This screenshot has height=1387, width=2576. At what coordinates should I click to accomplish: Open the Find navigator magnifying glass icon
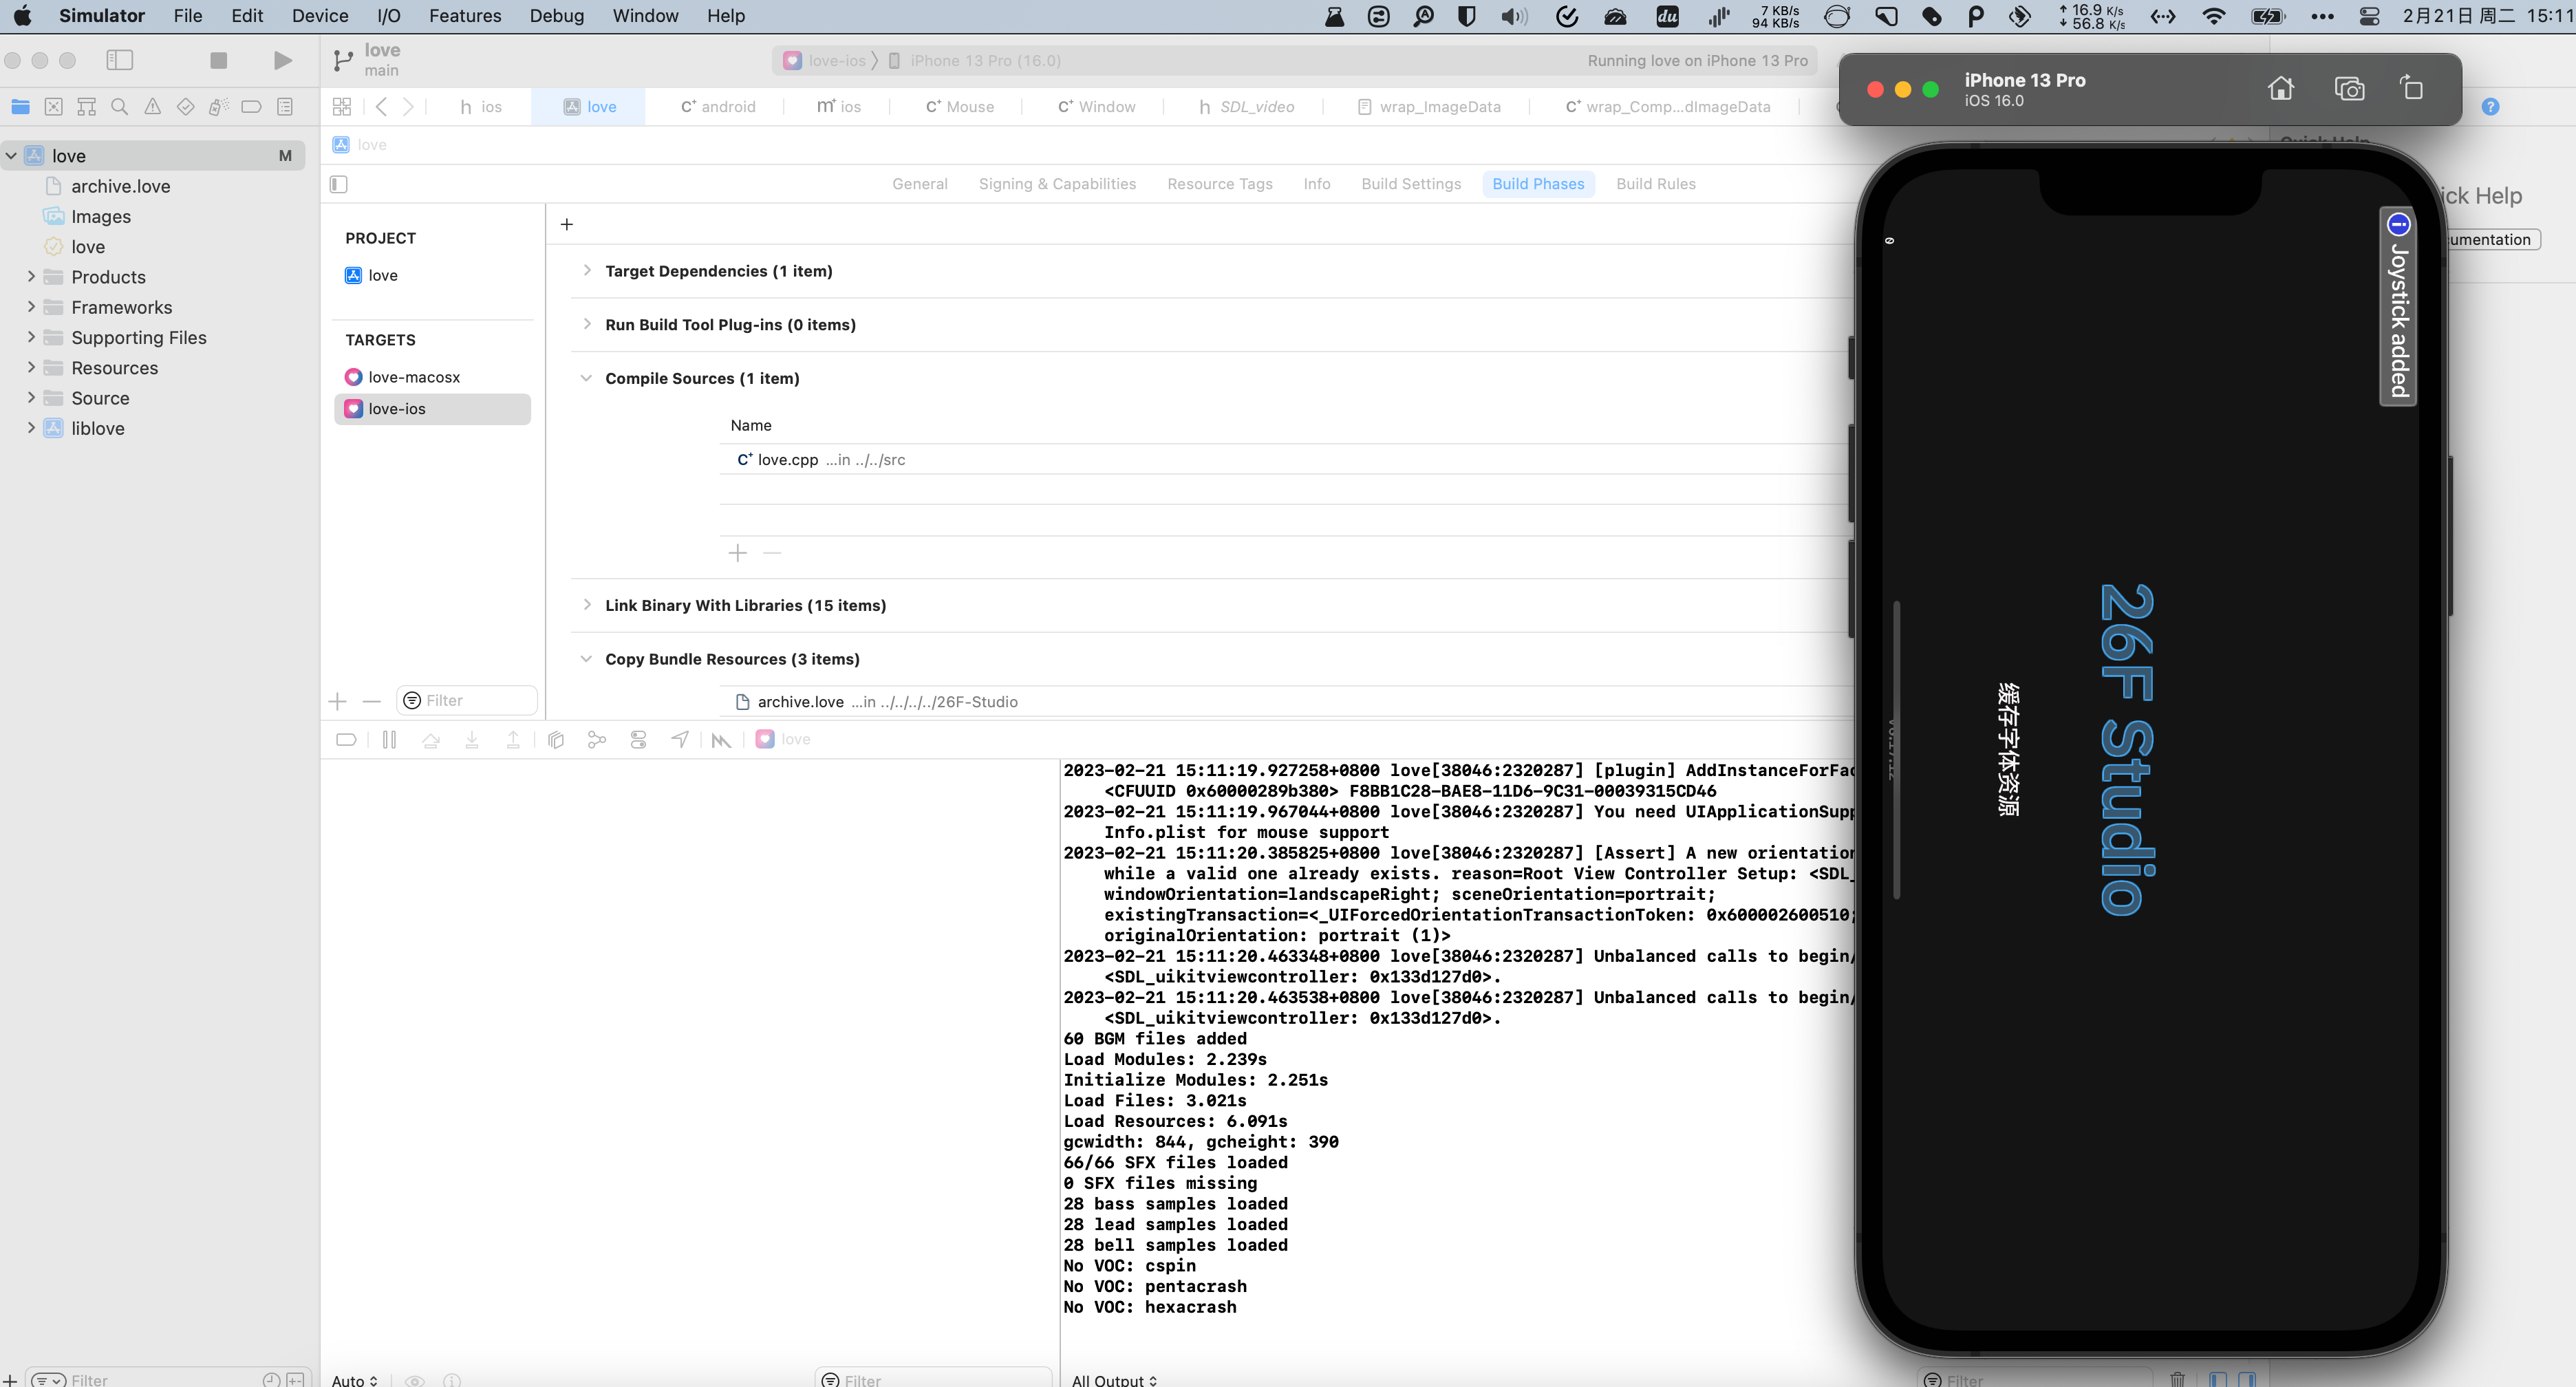pyautogui.click(x=119, y=106)
